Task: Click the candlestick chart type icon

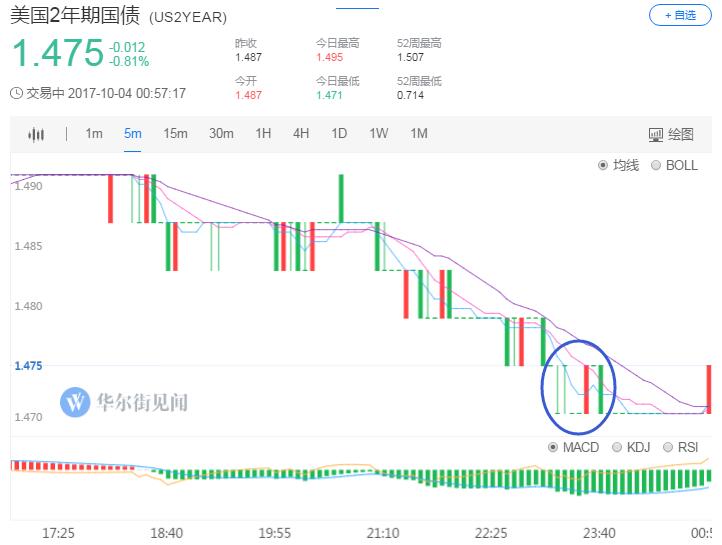Action: pos(37,134)
